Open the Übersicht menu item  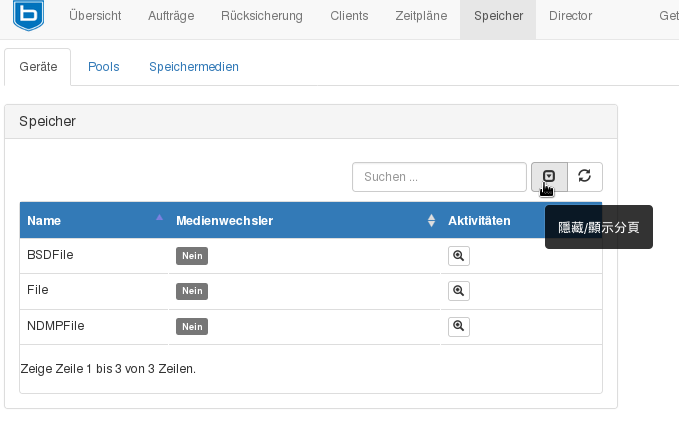95,16
